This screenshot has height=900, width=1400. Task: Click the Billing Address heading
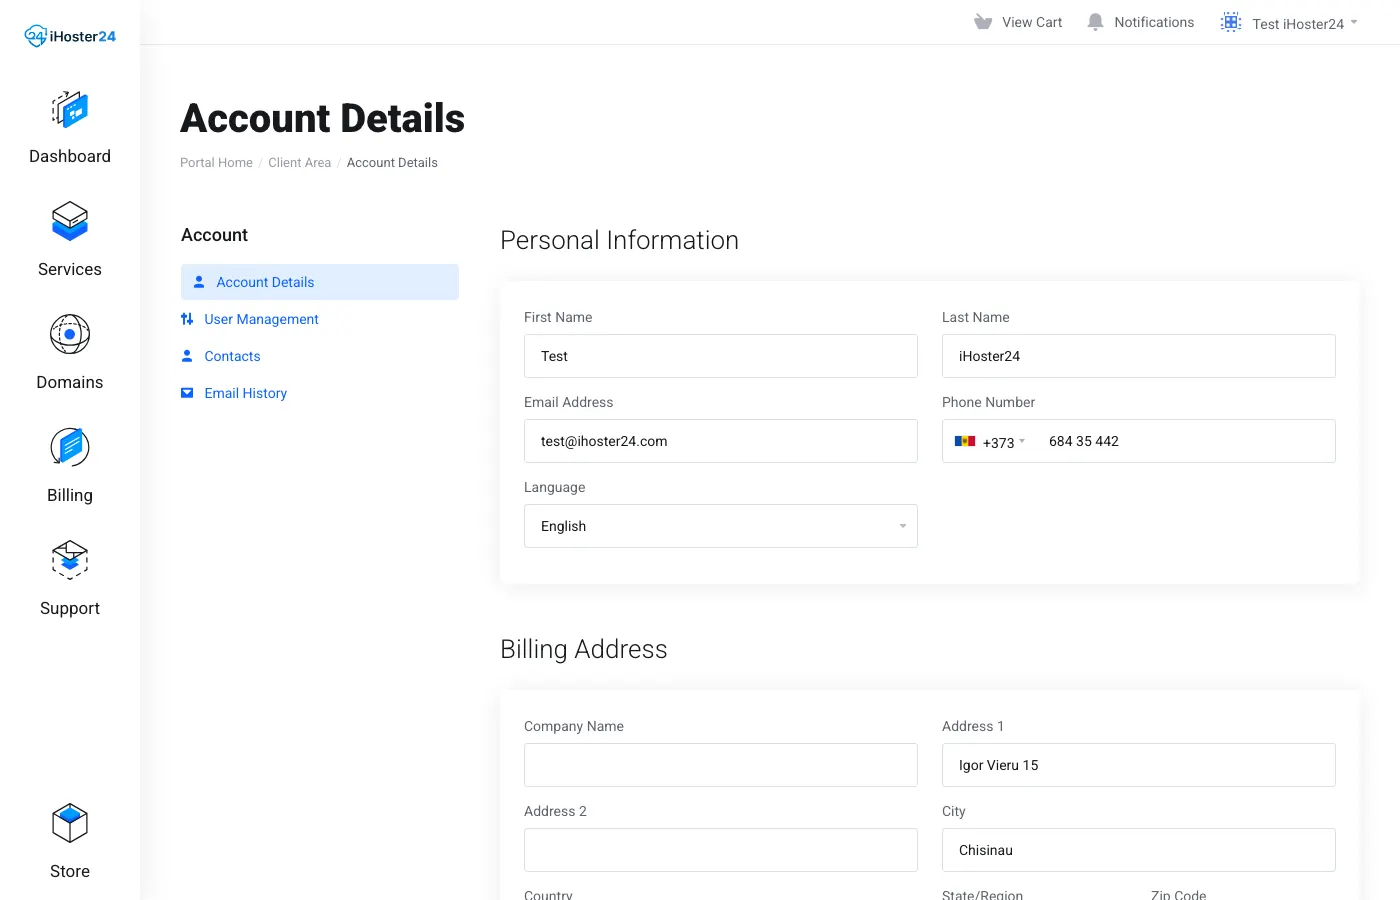coord(584,649)
